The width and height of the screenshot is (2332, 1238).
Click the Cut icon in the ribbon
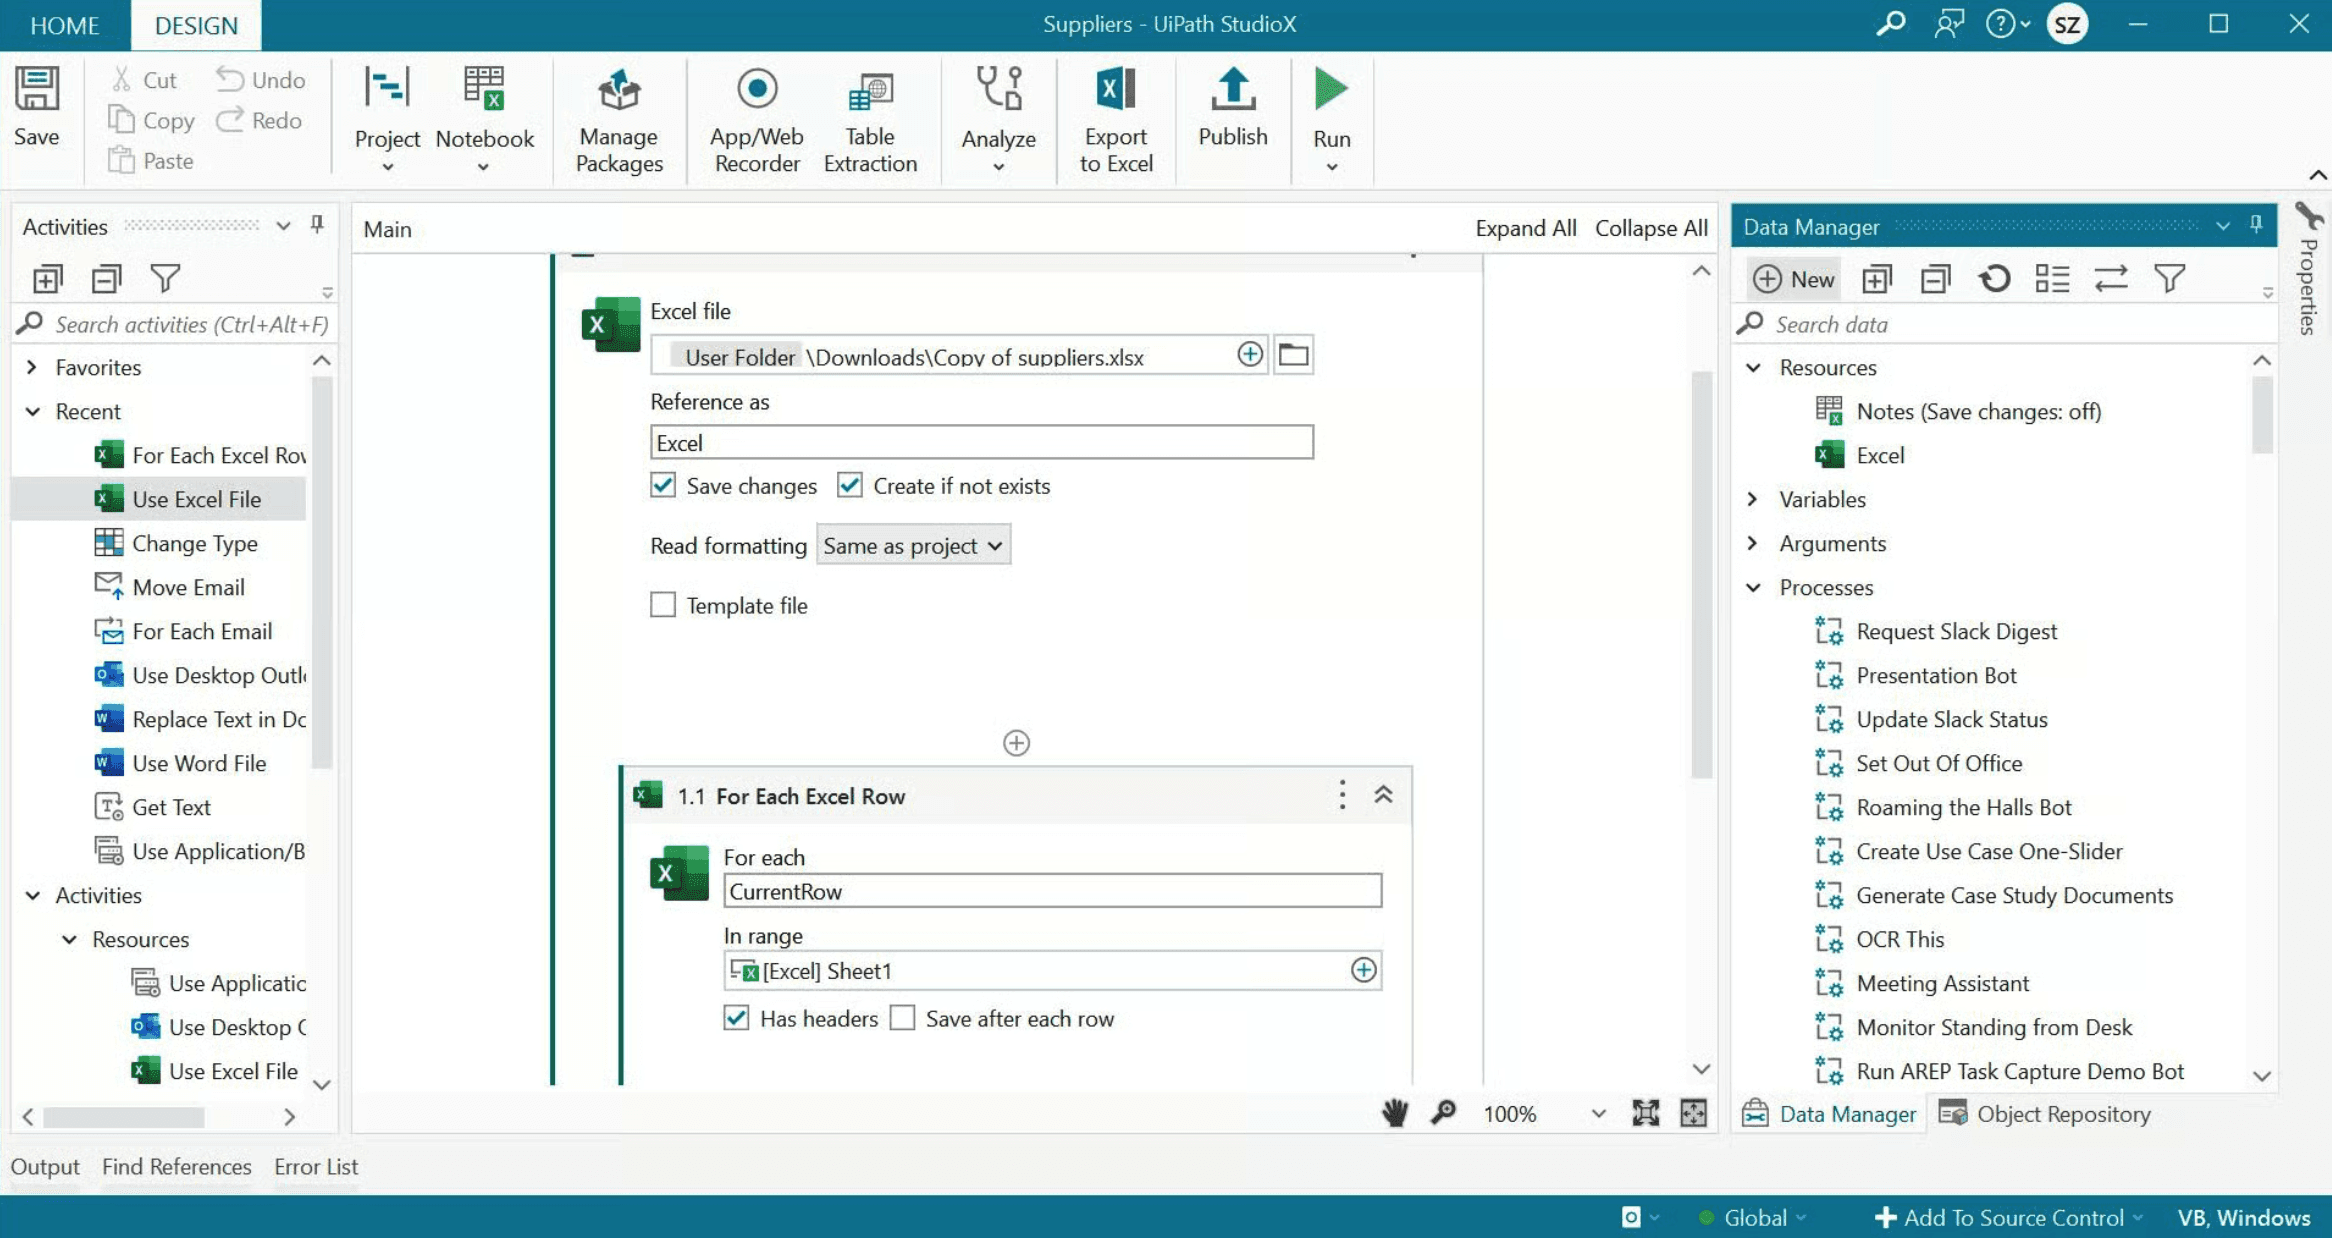(x=122, y=80)
